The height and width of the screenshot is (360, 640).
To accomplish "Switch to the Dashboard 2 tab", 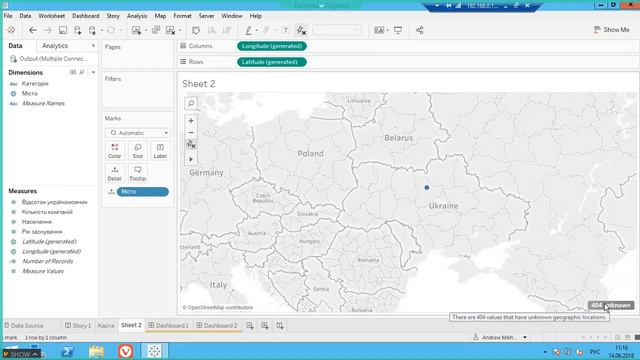I will click(217, 326).
